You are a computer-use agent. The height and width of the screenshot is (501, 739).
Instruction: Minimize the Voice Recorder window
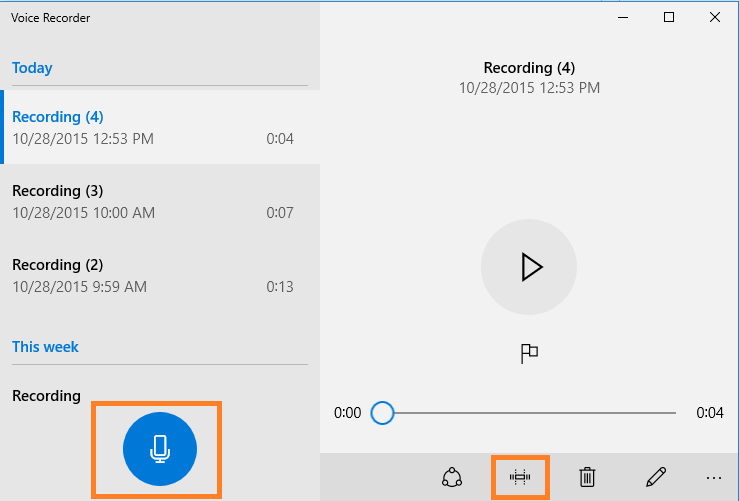pyautogui.click(x=623, y=17)
